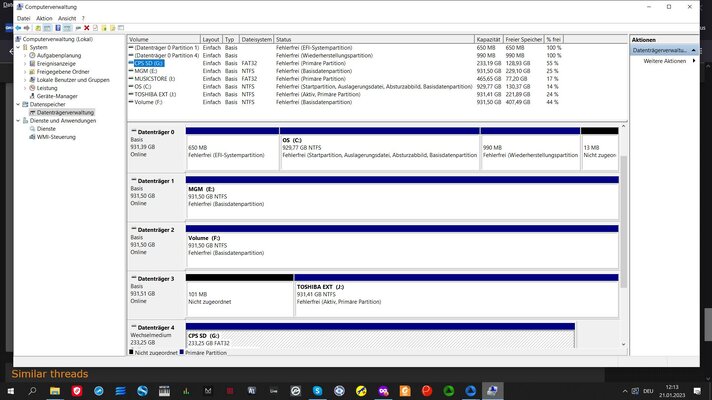Open the Ansicht menu
This screenshot has height=400, width=712.
click(x=67, y=18)
